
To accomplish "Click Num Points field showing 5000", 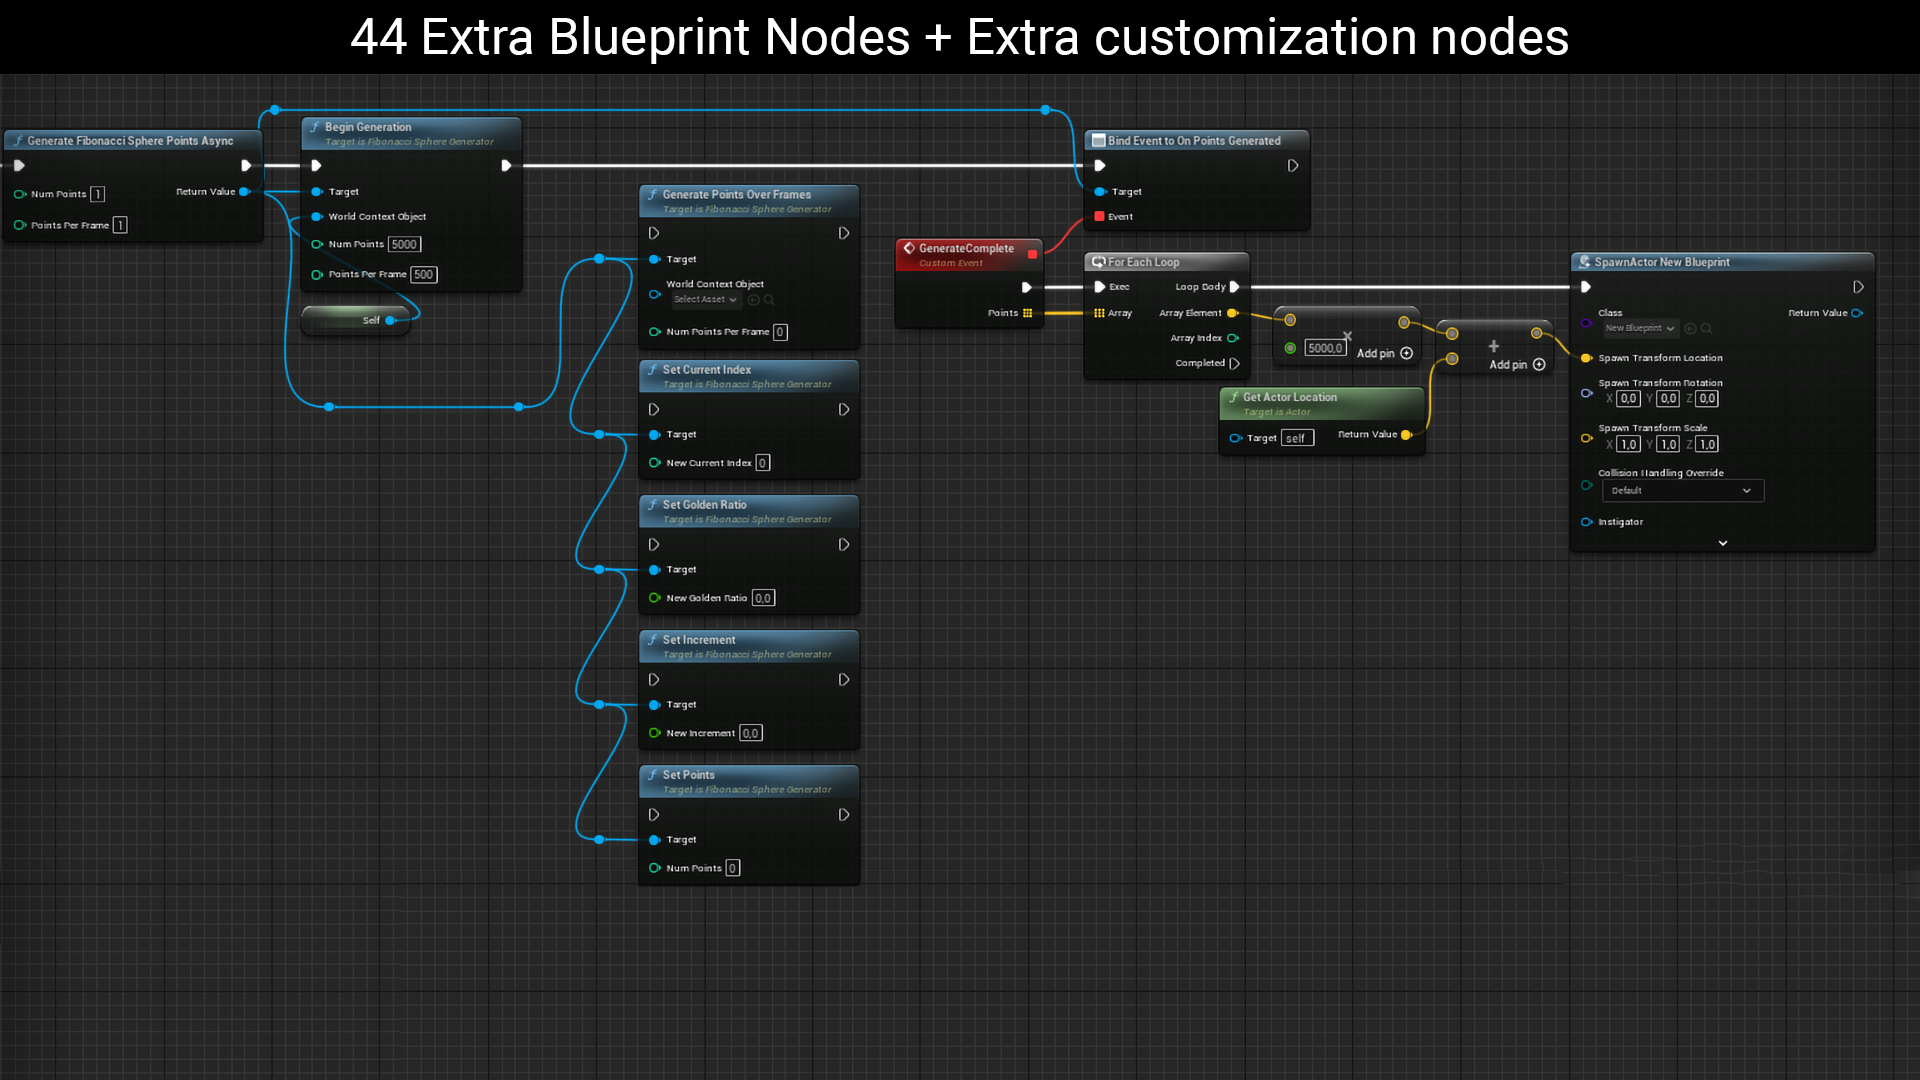I will pyautogui.click(x=404, y=245).
